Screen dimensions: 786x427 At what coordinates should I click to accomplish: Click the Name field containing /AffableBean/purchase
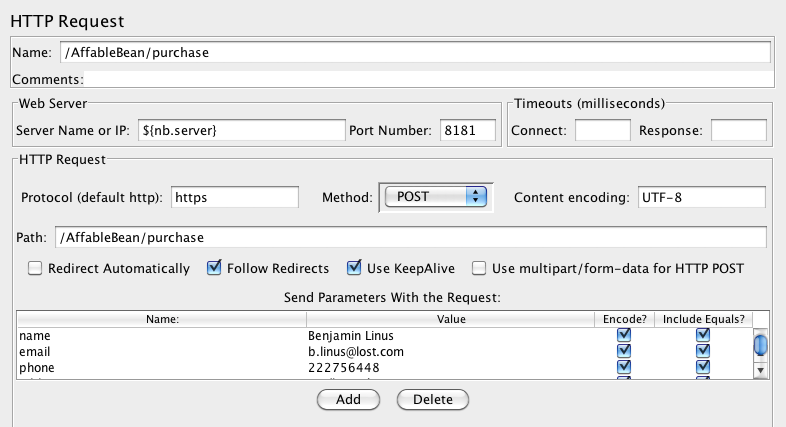pos(413,52)
